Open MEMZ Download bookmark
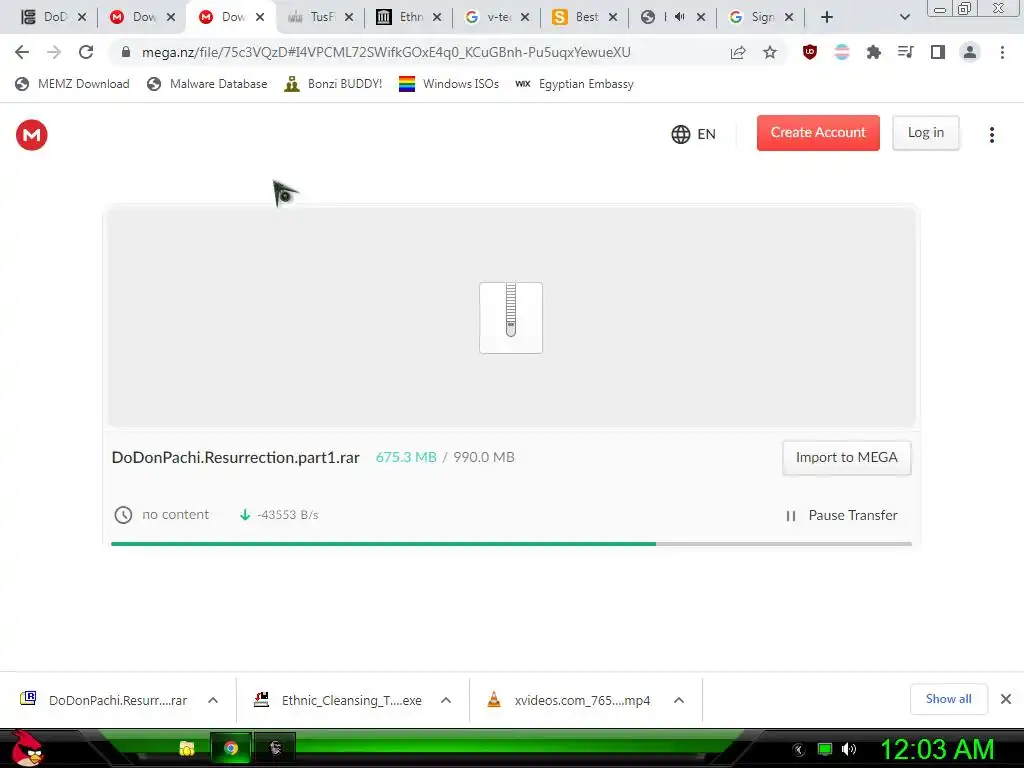1024x768 pixels. pyautogui.click(x=72, y=84)
